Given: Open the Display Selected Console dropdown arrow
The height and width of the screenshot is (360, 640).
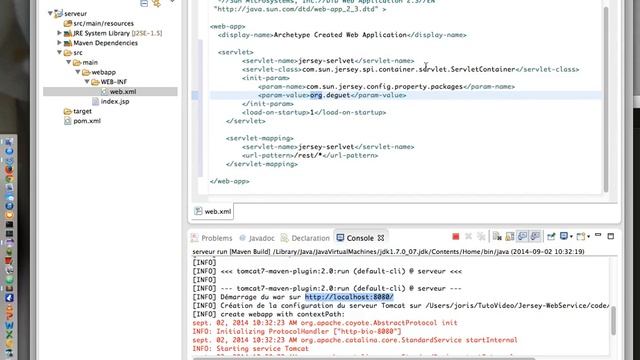Looking at the screenshot, I should pos(571,237).
